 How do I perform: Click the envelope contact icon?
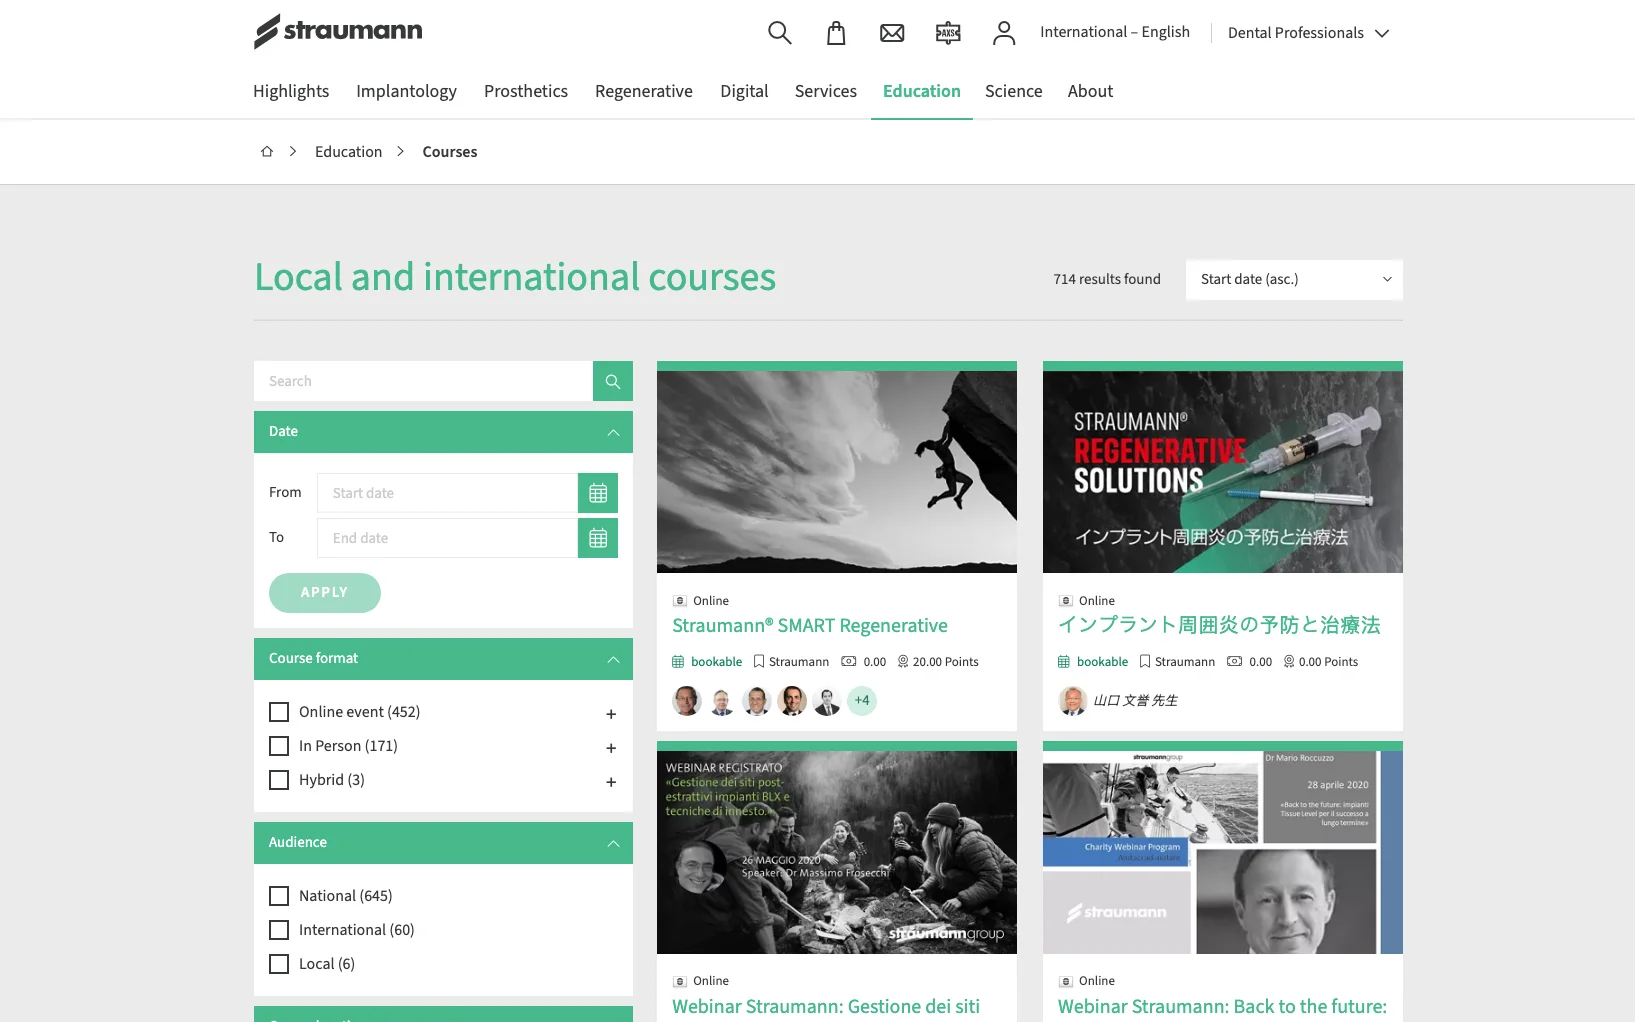point(892,33)
